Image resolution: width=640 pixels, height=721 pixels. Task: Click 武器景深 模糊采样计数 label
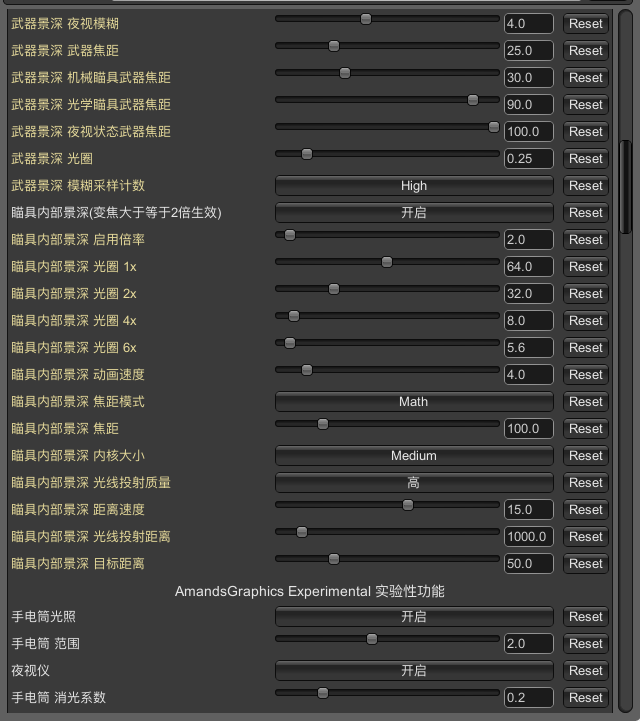[78, 186]
